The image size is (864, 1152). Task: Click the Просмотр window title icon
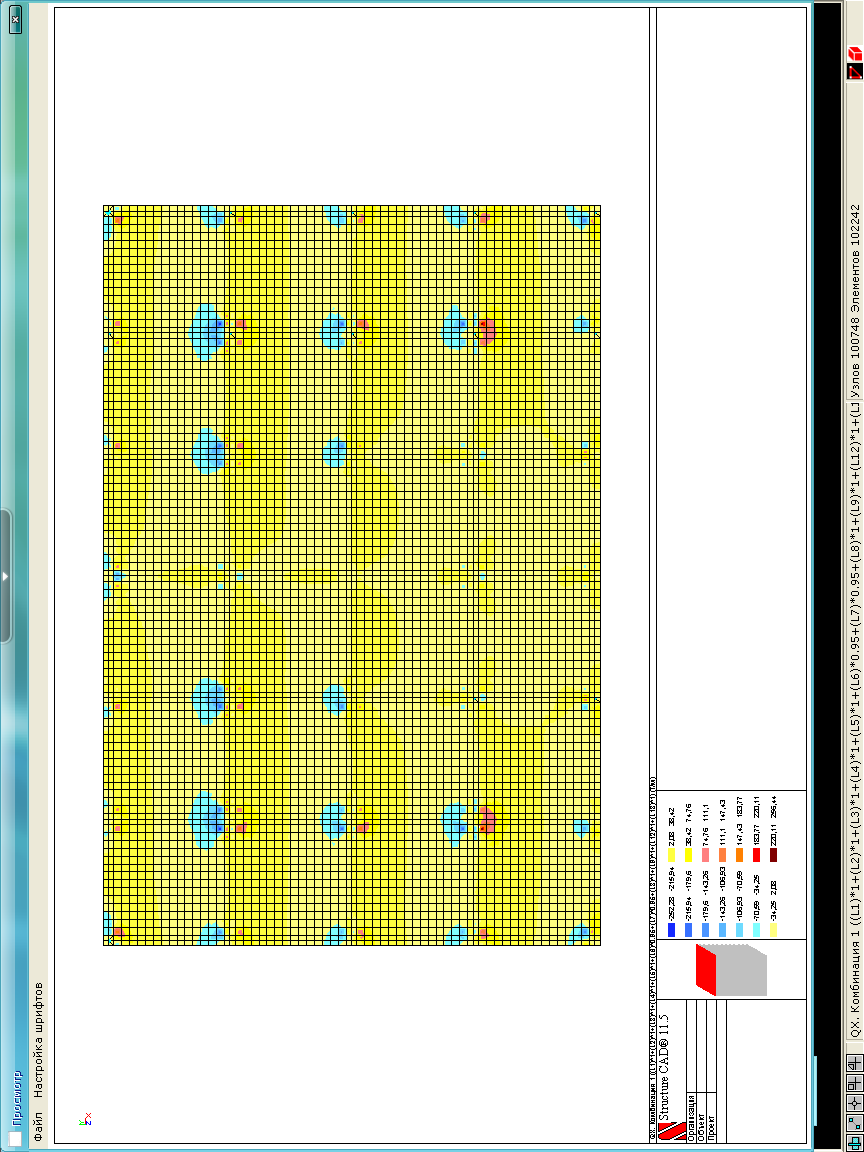point(16,1137)
